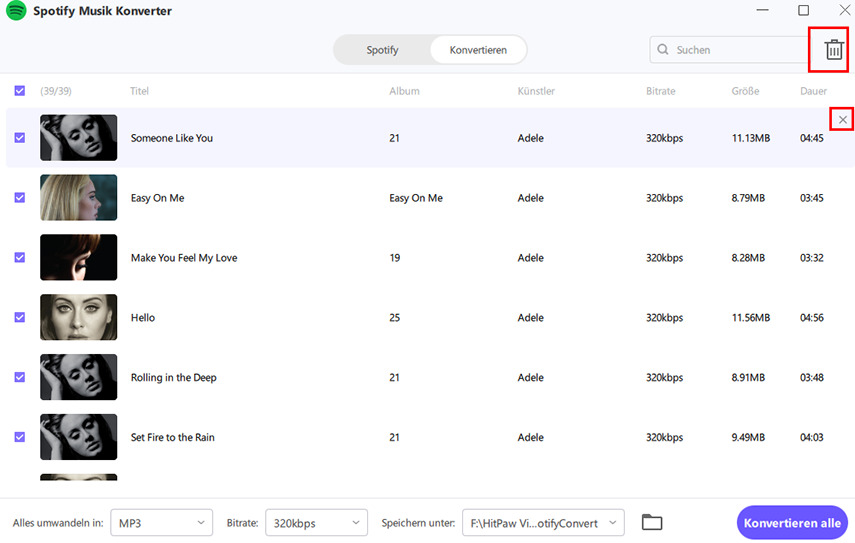The width and height of the screenshot is (855, 543).
Task: Click the (39/39) track counter
Action: tap(56, 91)
